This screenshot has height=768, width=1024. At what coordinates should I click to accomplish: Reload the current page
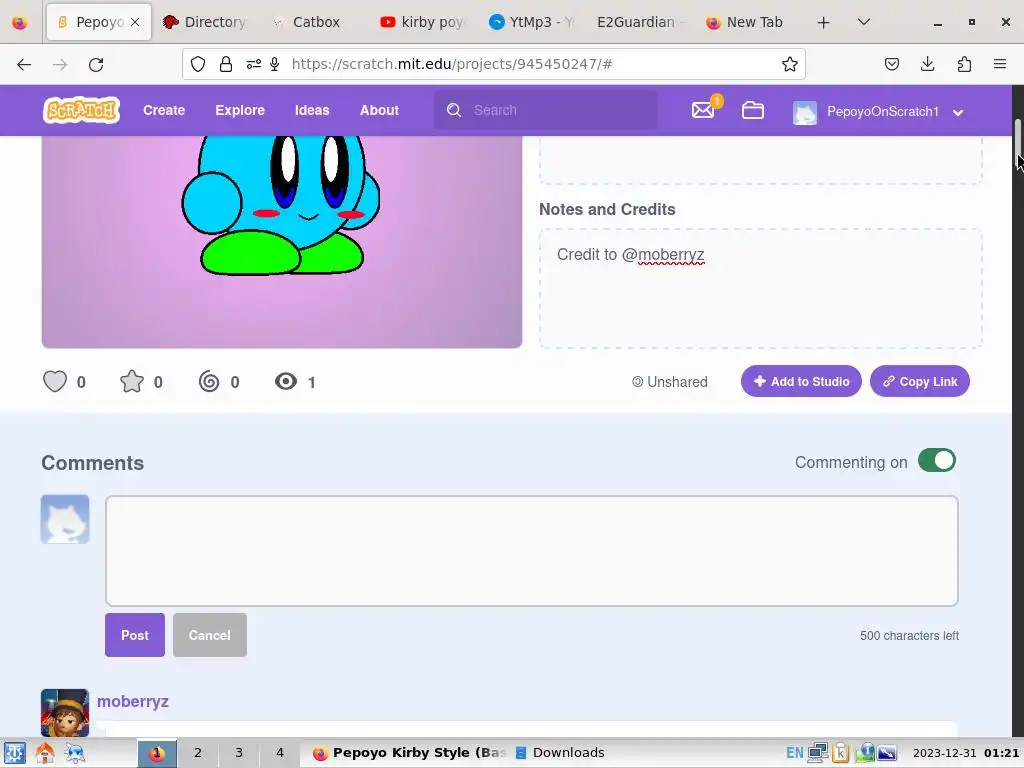coord(96,64)
